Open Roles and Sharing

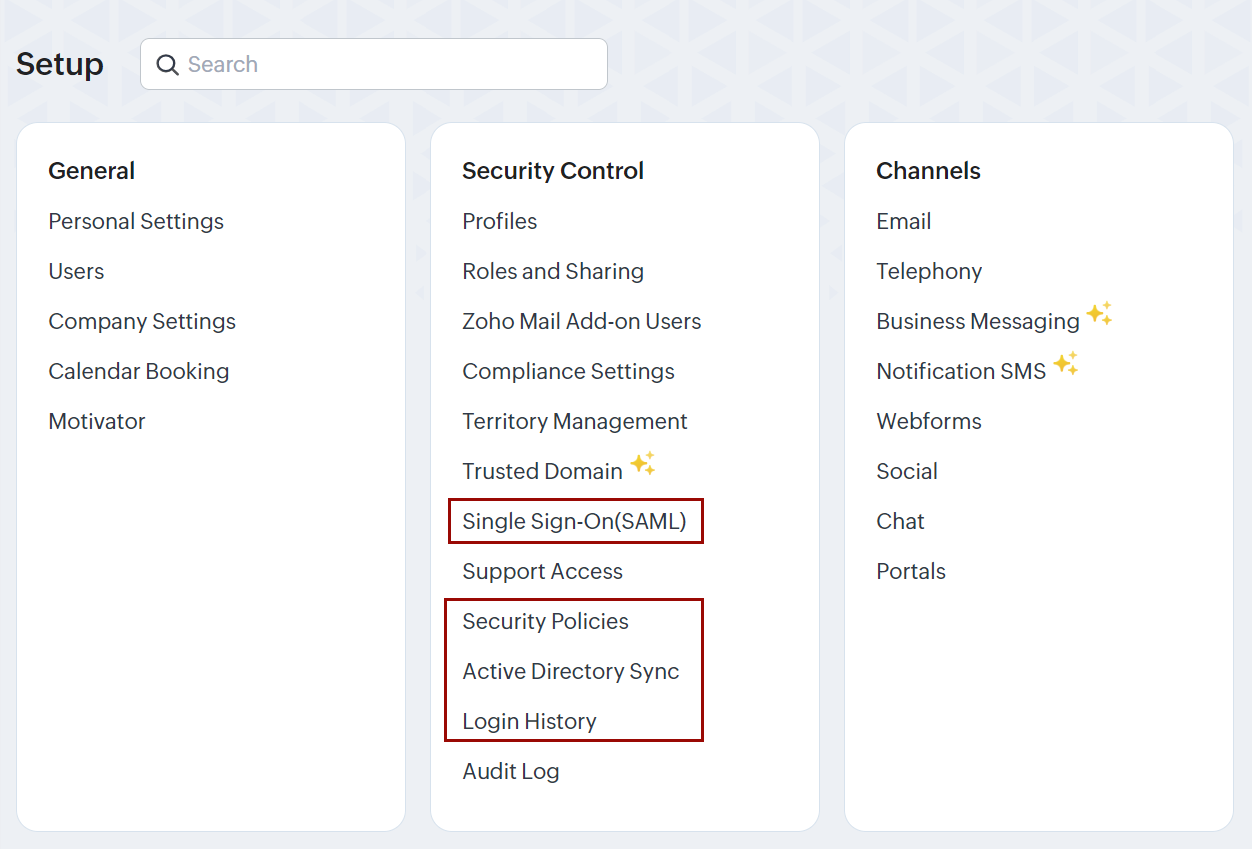pos(552,271)
